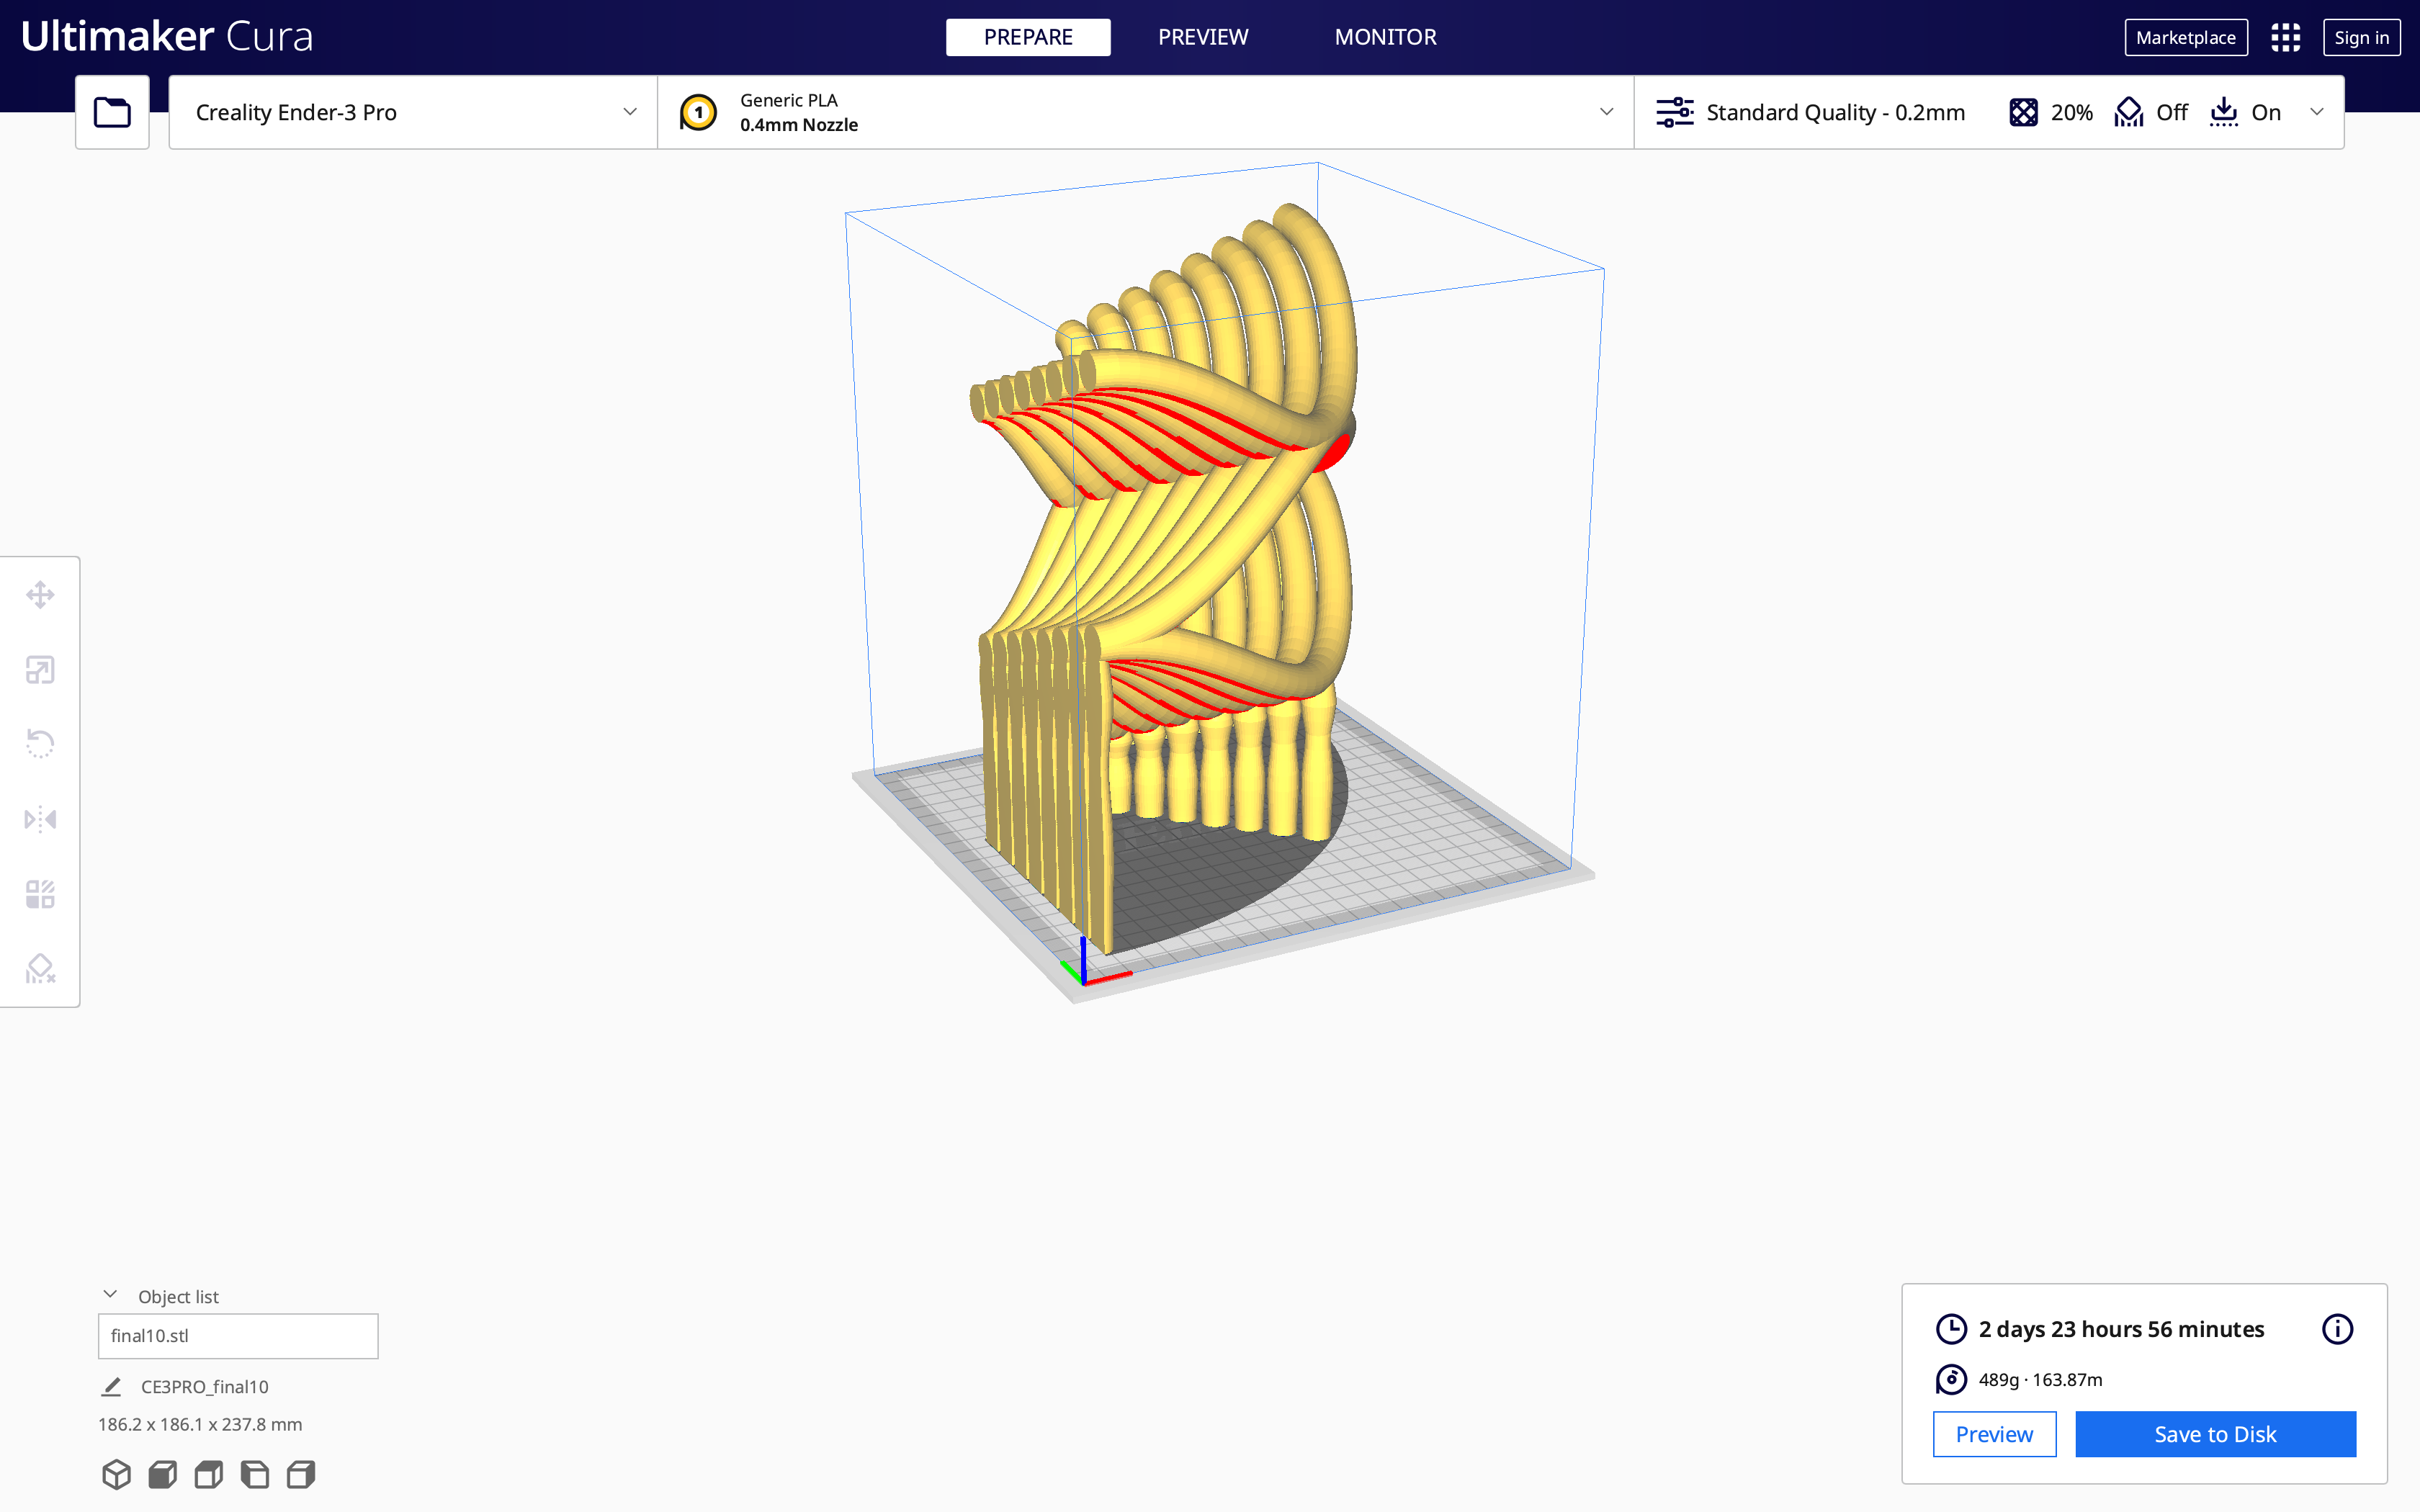
Task: Select the Support Blocker tool
Action: tap(40, 968)
